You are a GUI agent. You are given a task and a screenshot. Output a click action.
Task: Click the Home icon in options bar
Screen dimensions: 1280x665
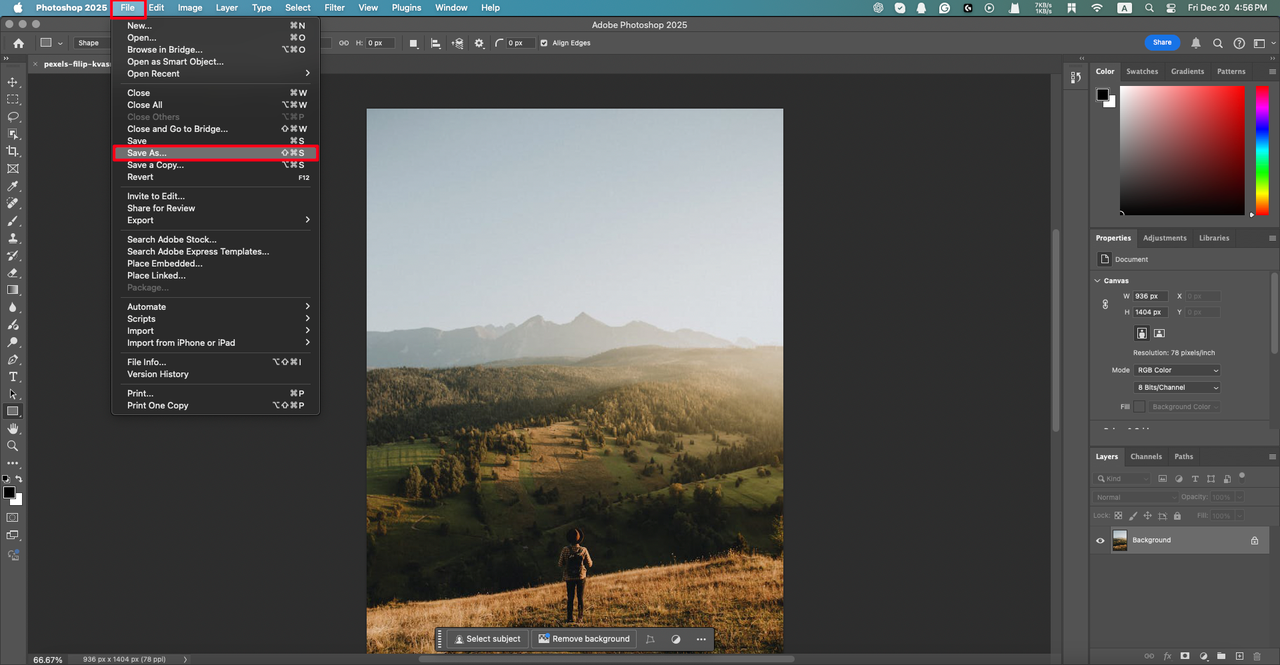tap(18, 43)
